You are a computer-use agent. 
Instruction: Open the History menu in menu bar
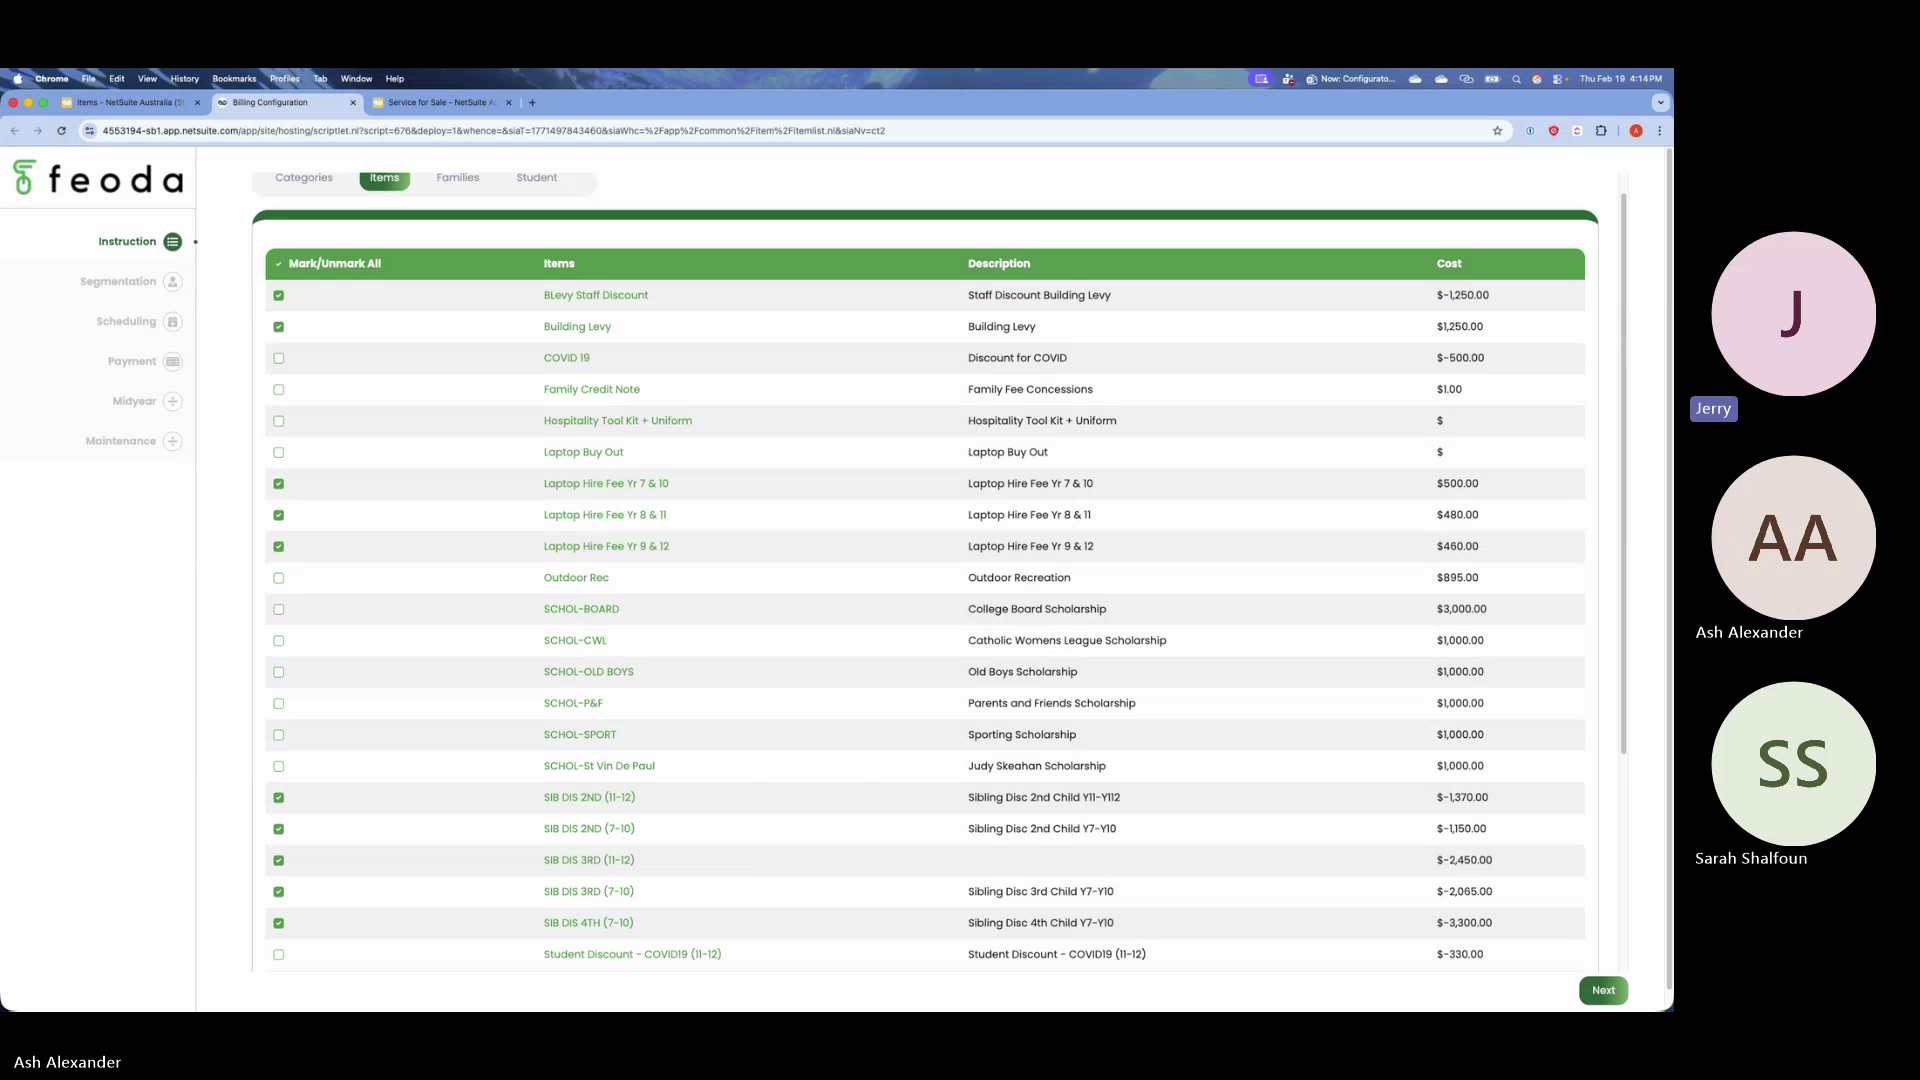[x=184, y=79]
